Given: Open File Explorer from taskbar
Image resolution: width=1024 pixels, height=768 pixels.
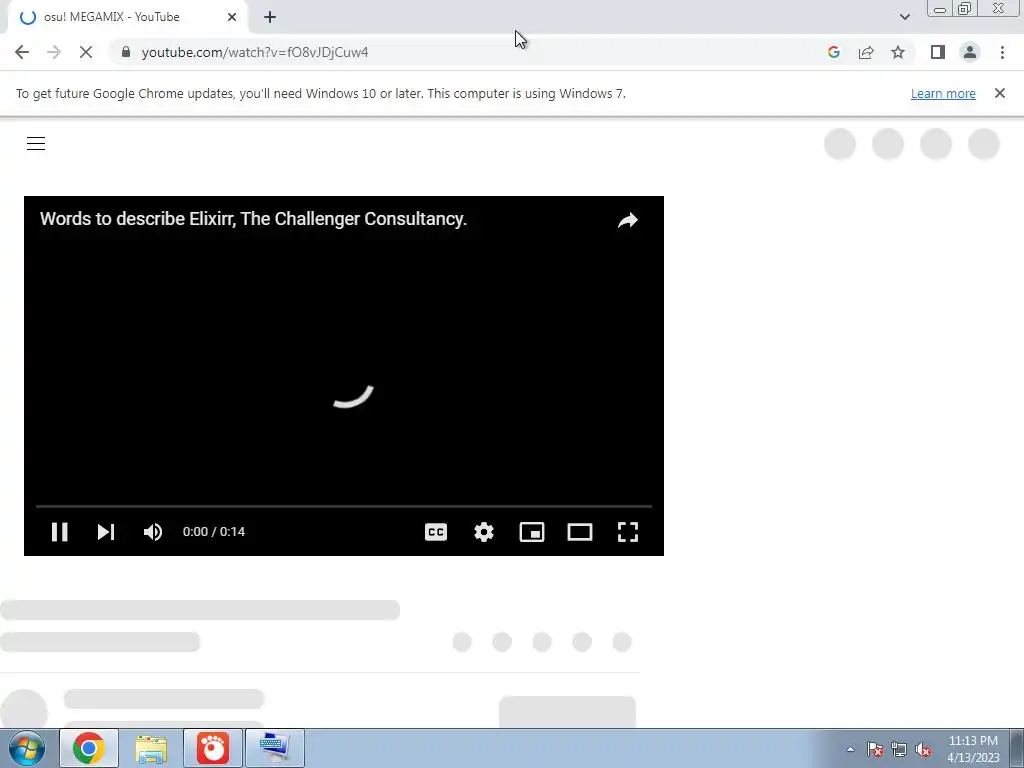Looking at the screenshot, I should (x=151, y=748).
